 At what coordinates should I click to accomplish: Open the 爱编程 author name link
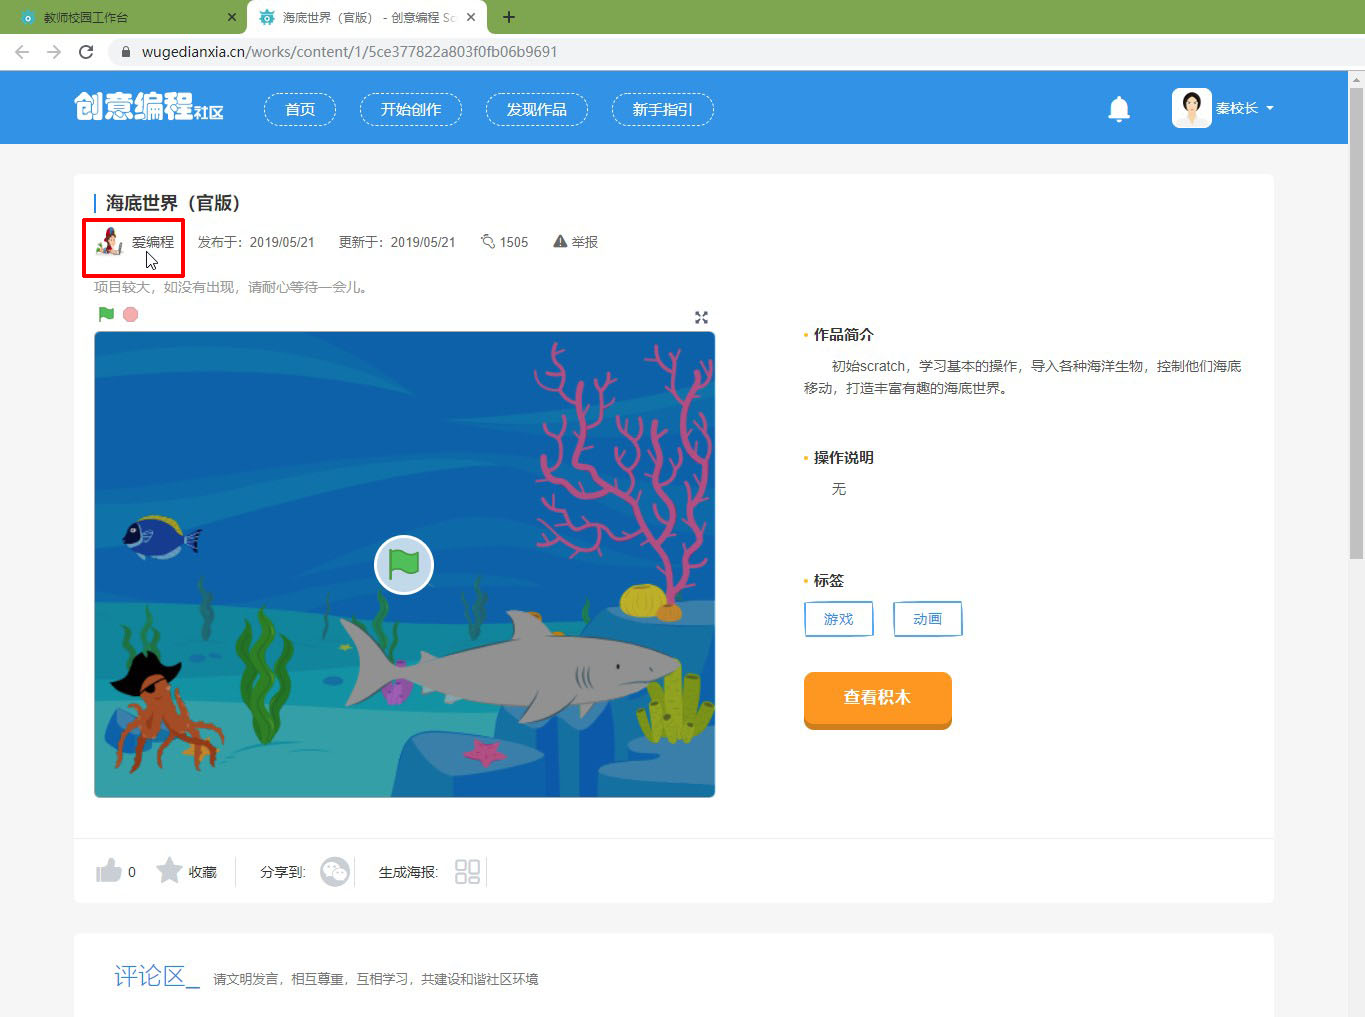pyautogui.click(x=153, y=242)
